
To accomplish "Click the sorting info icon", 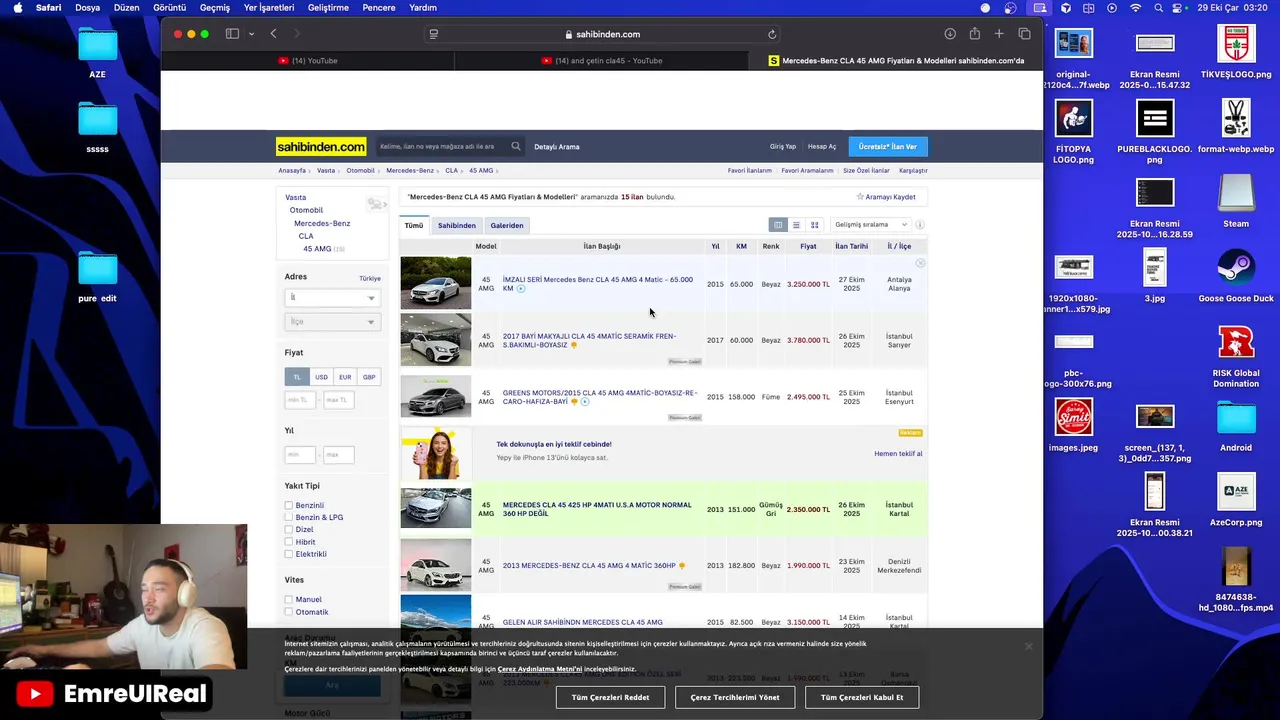I will [920, 225].
